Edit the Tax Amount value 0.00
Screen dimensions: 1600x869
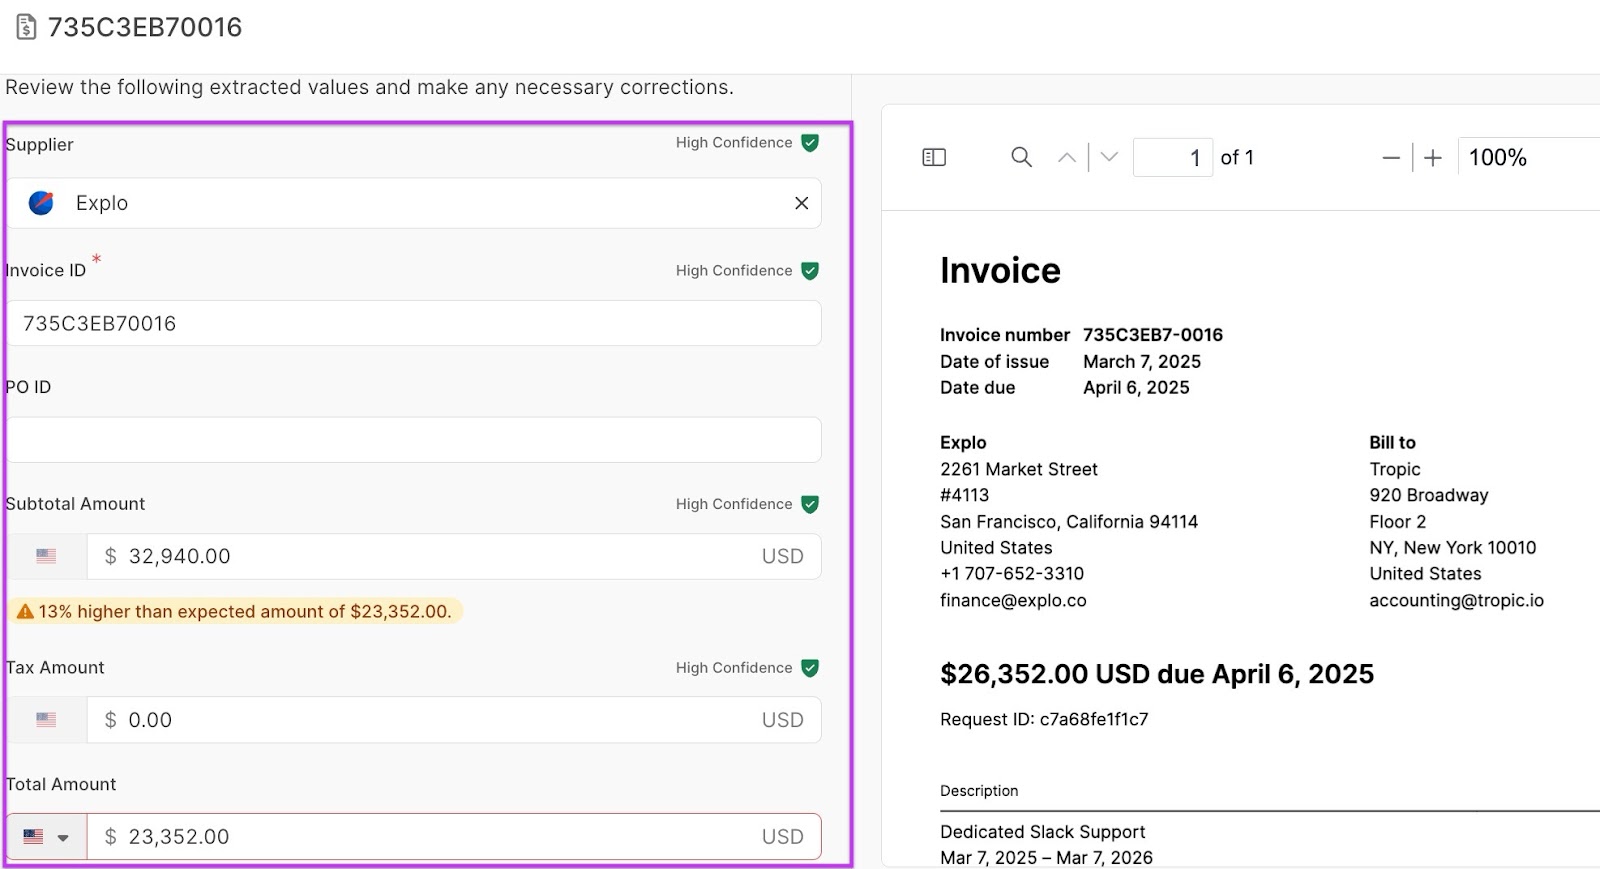click(454, 720)
